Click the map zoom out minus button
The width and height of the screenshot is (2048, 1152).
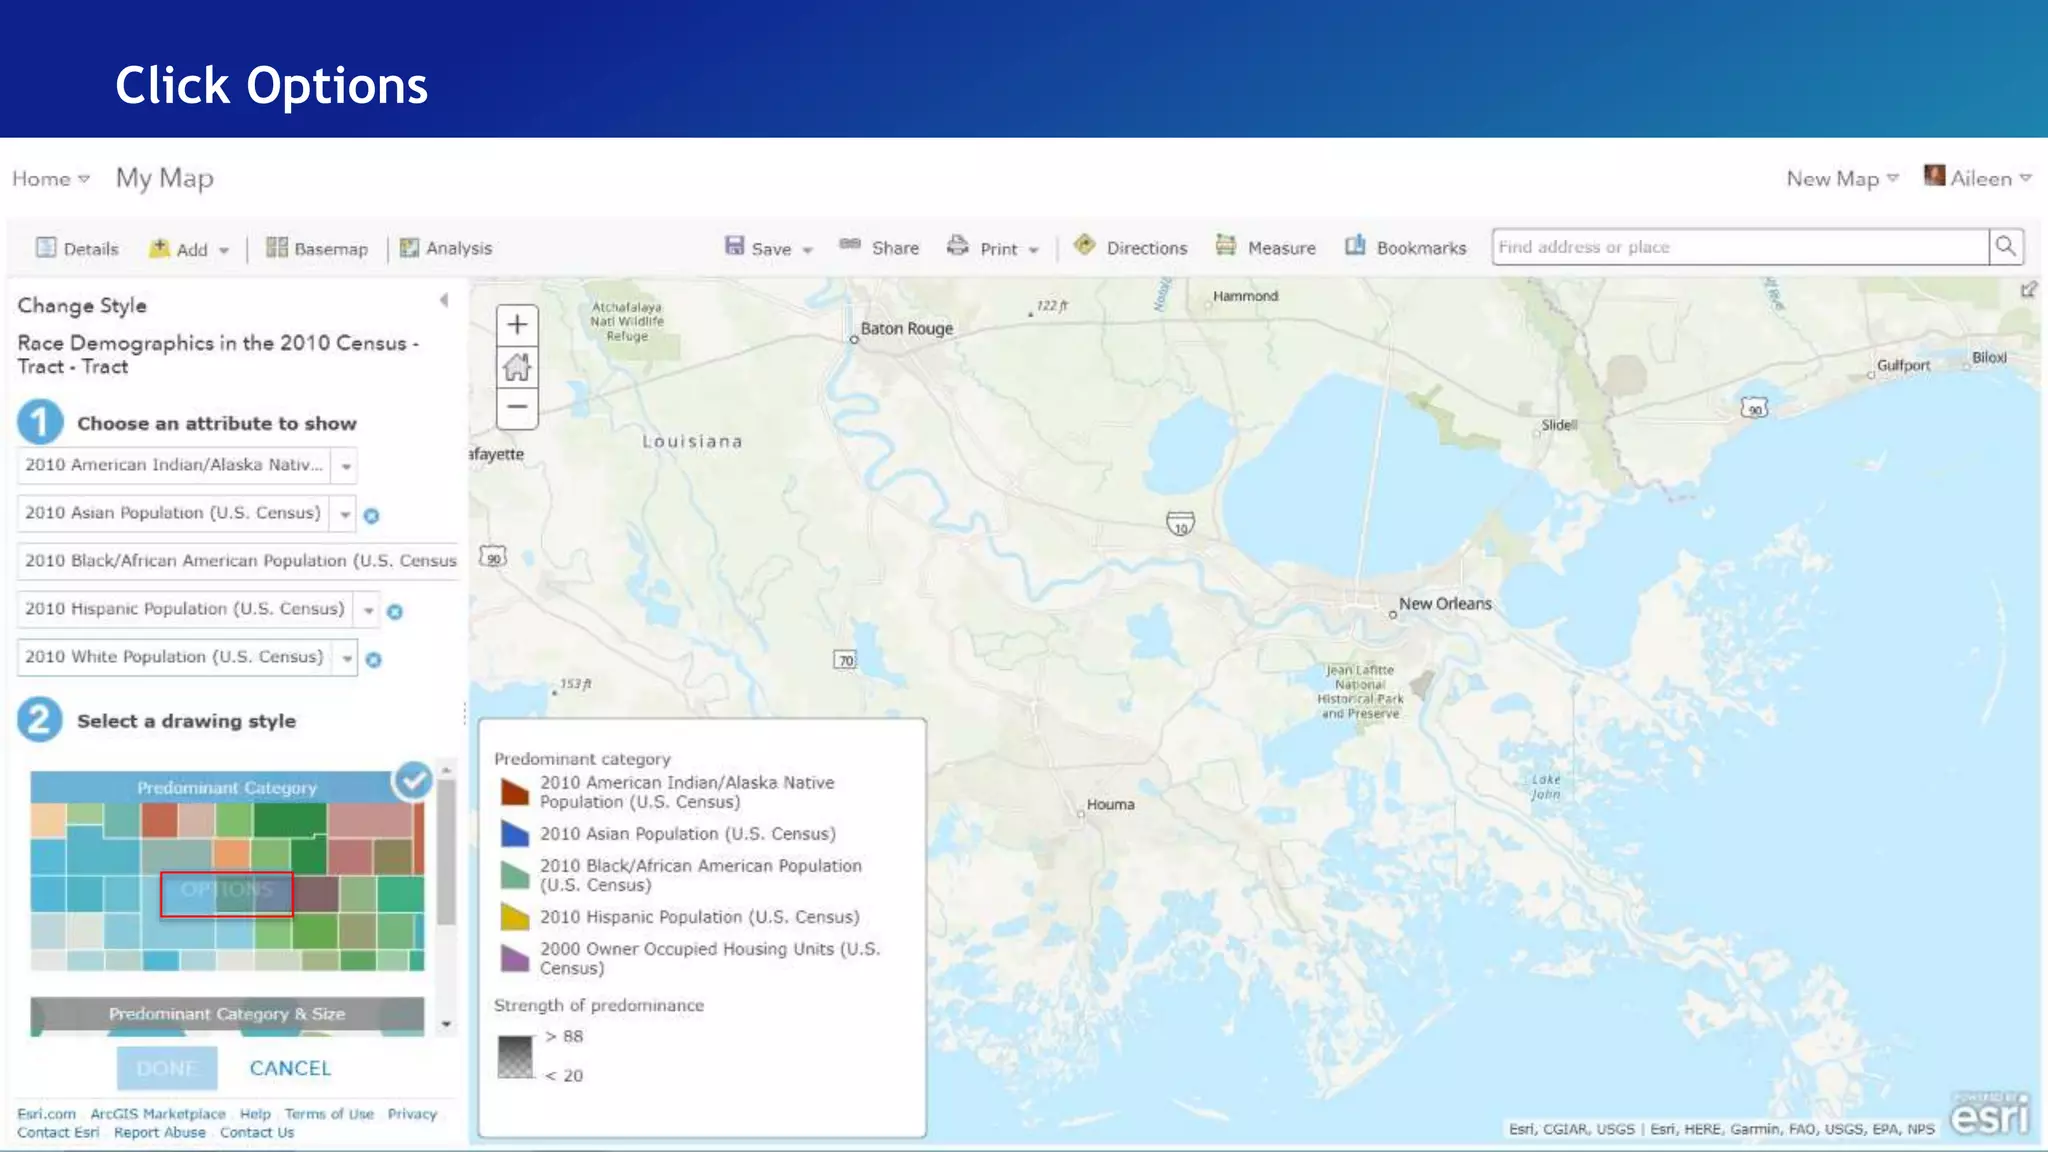(517, 407)
